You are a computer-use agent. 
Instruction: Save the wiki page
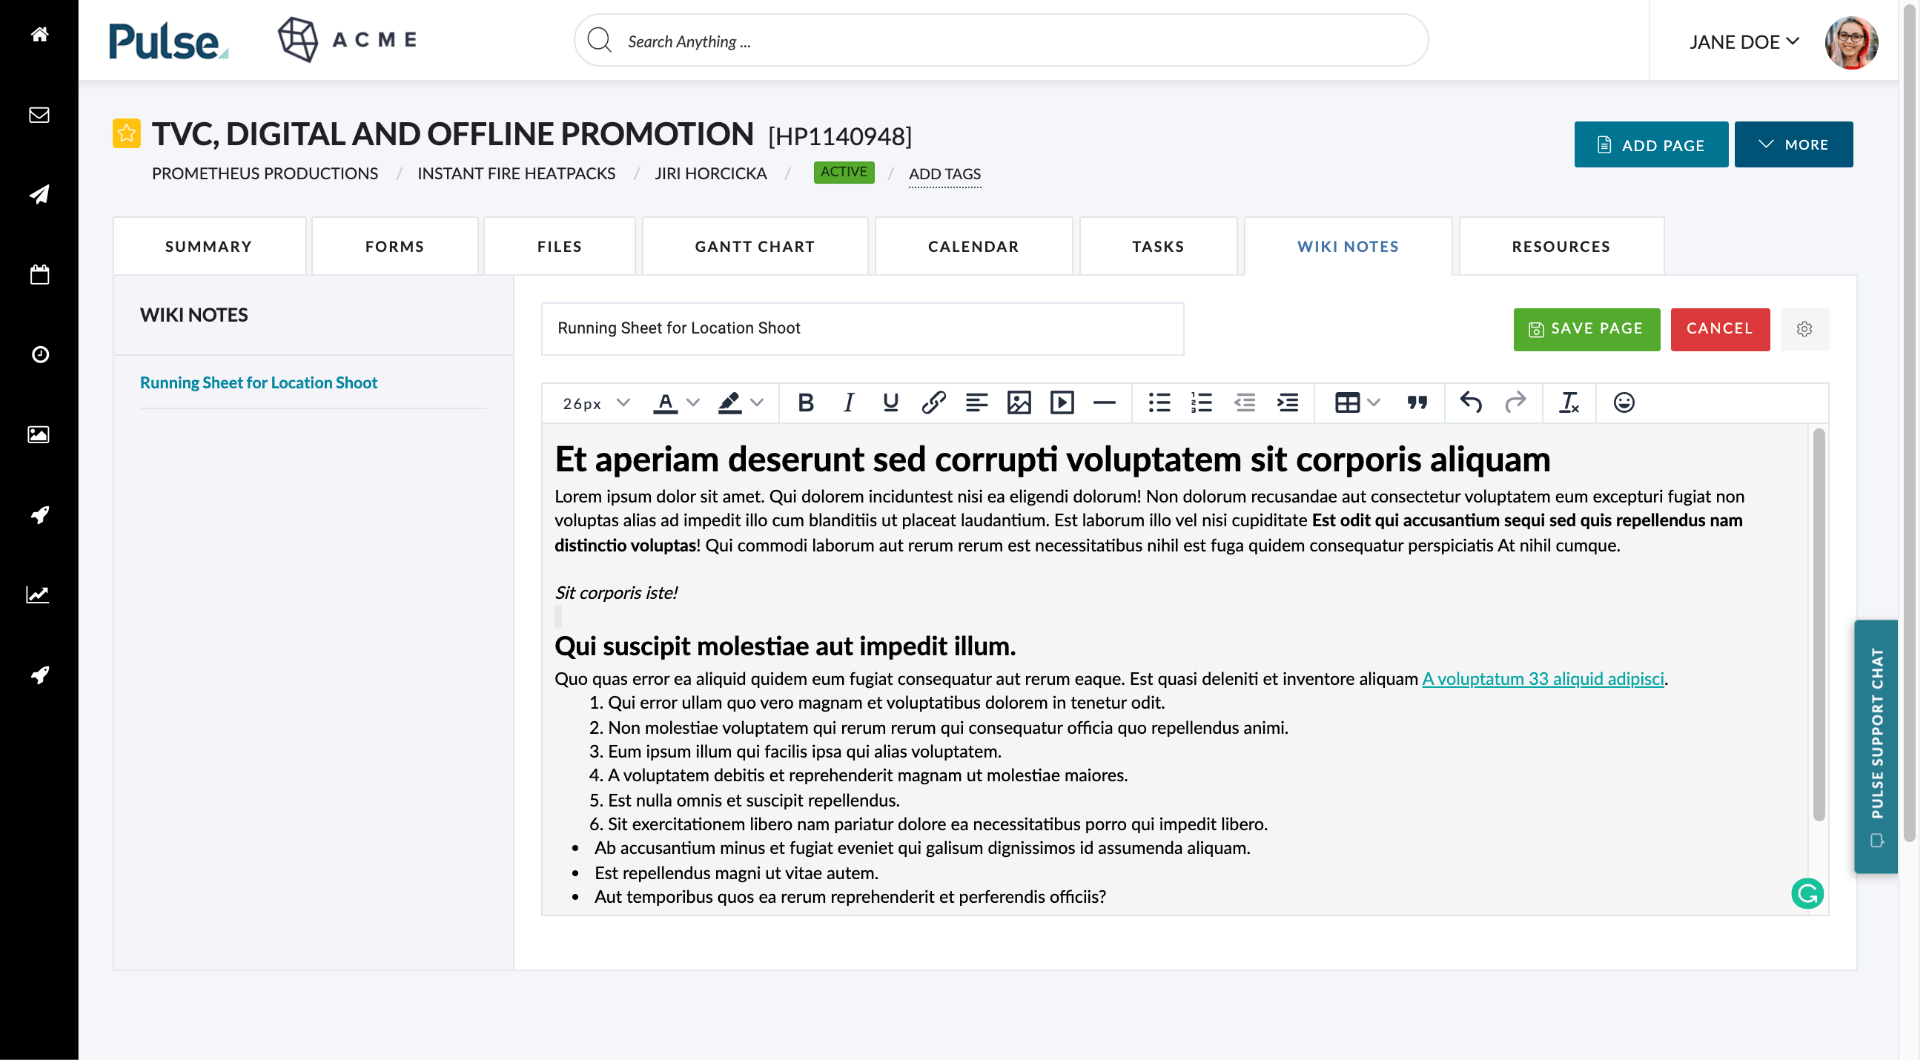(x=1586, y=328)
